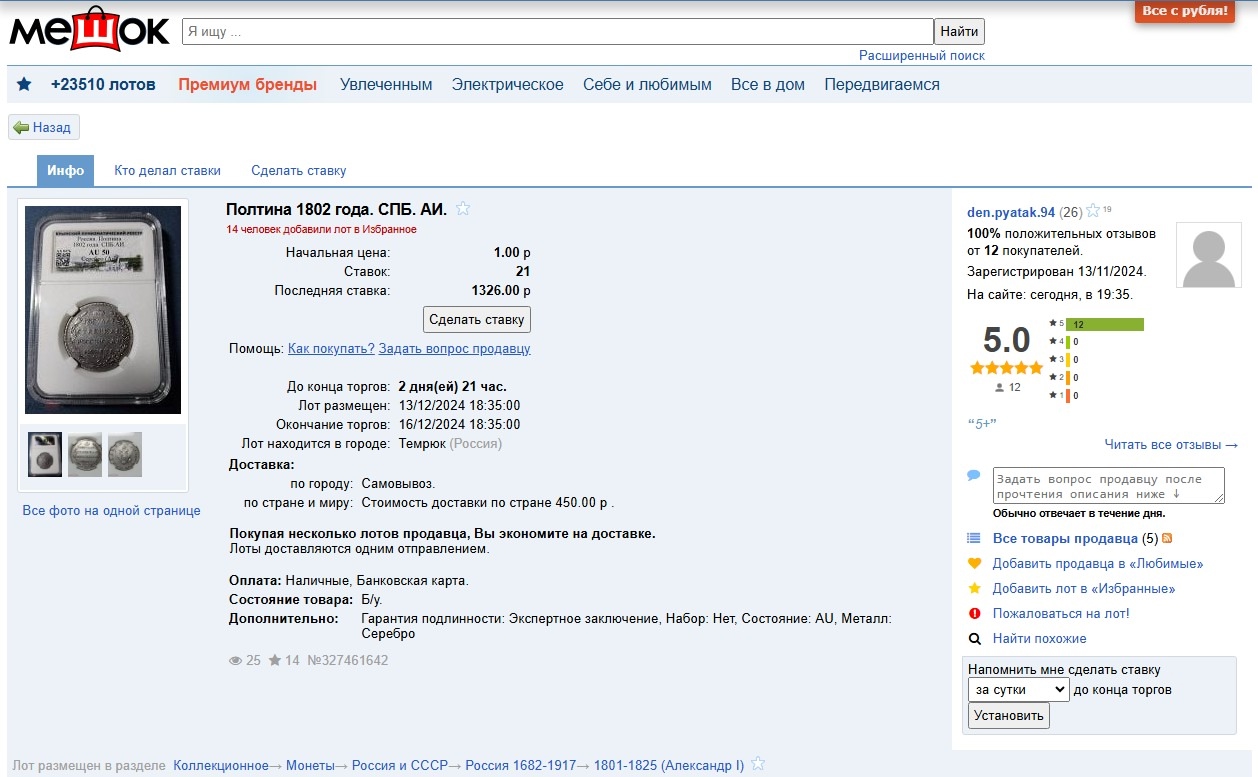Click the 5-star green rating bar
This screenshot has width=1258, height=777.
1107,325
